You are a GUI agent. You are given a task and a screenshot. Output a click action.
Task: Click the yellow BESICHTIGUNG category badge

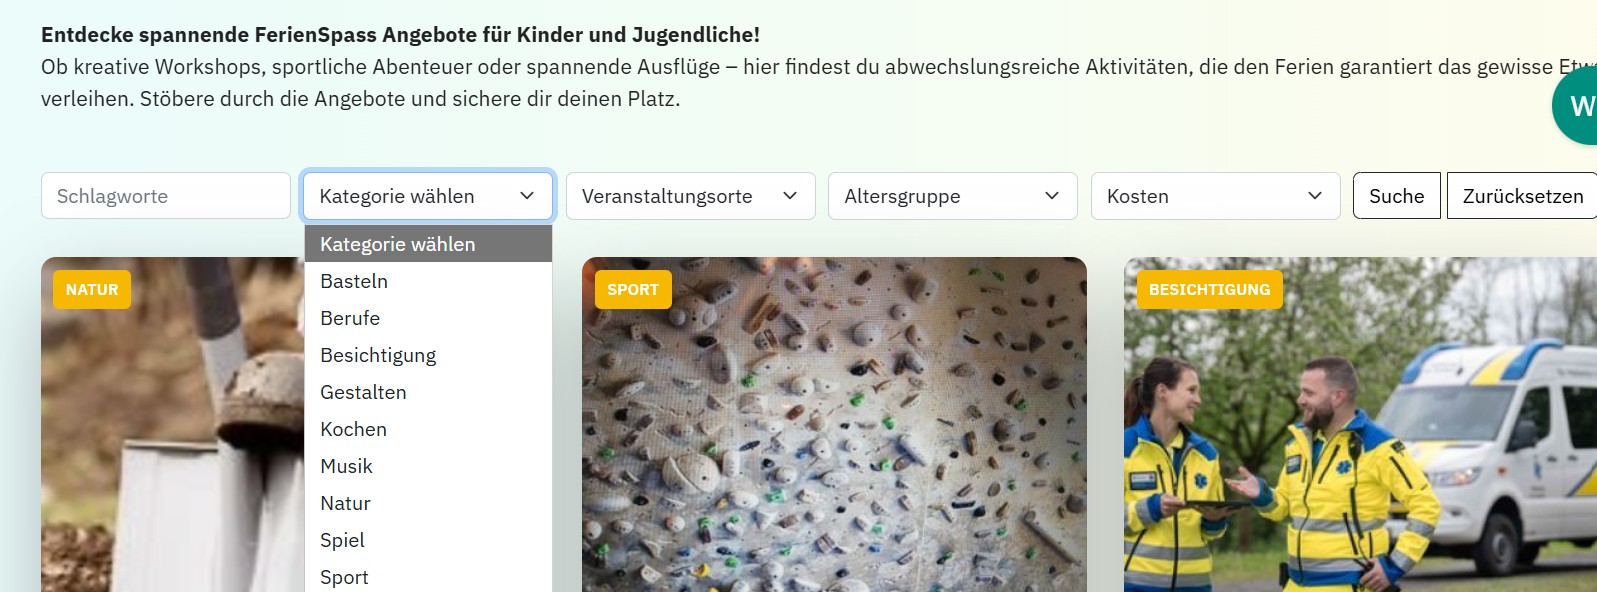[1209, 290]
